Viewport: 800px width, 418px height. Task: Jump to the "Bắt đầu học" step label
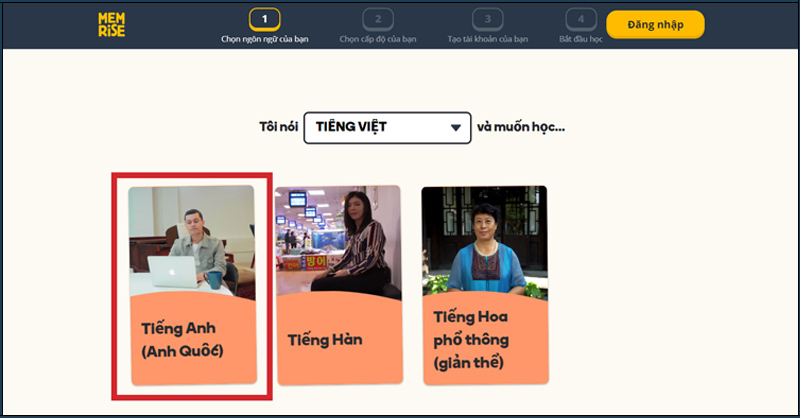[580, 40]
